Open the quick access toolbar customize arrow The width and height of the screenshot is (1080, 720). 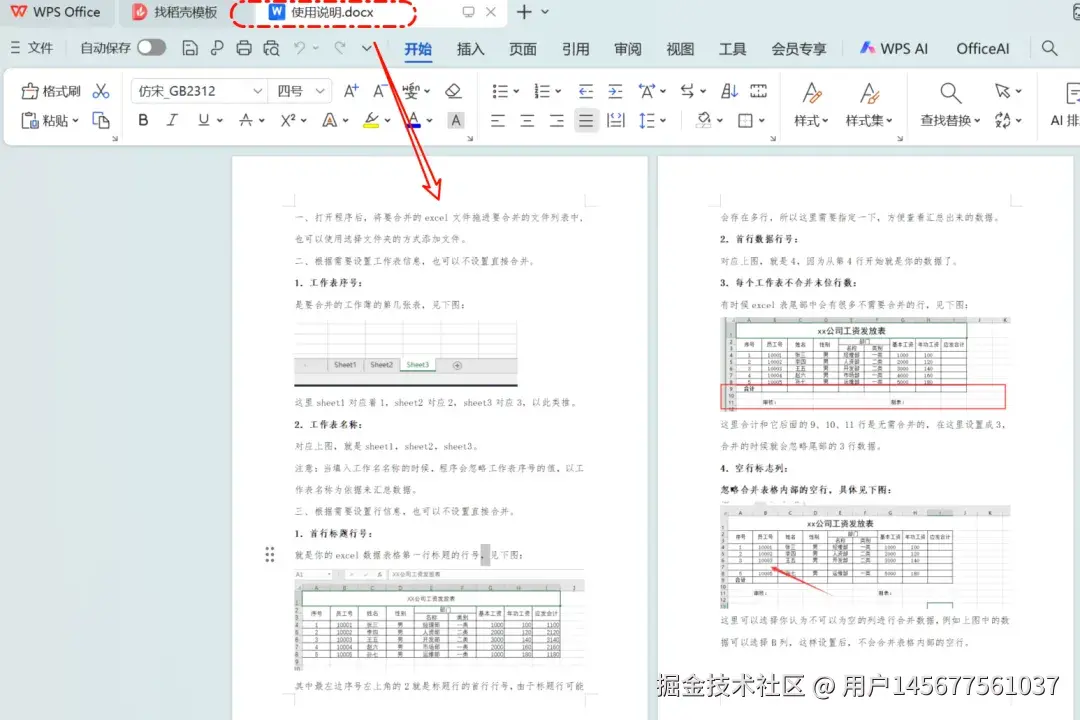click(x=366, y=48)
